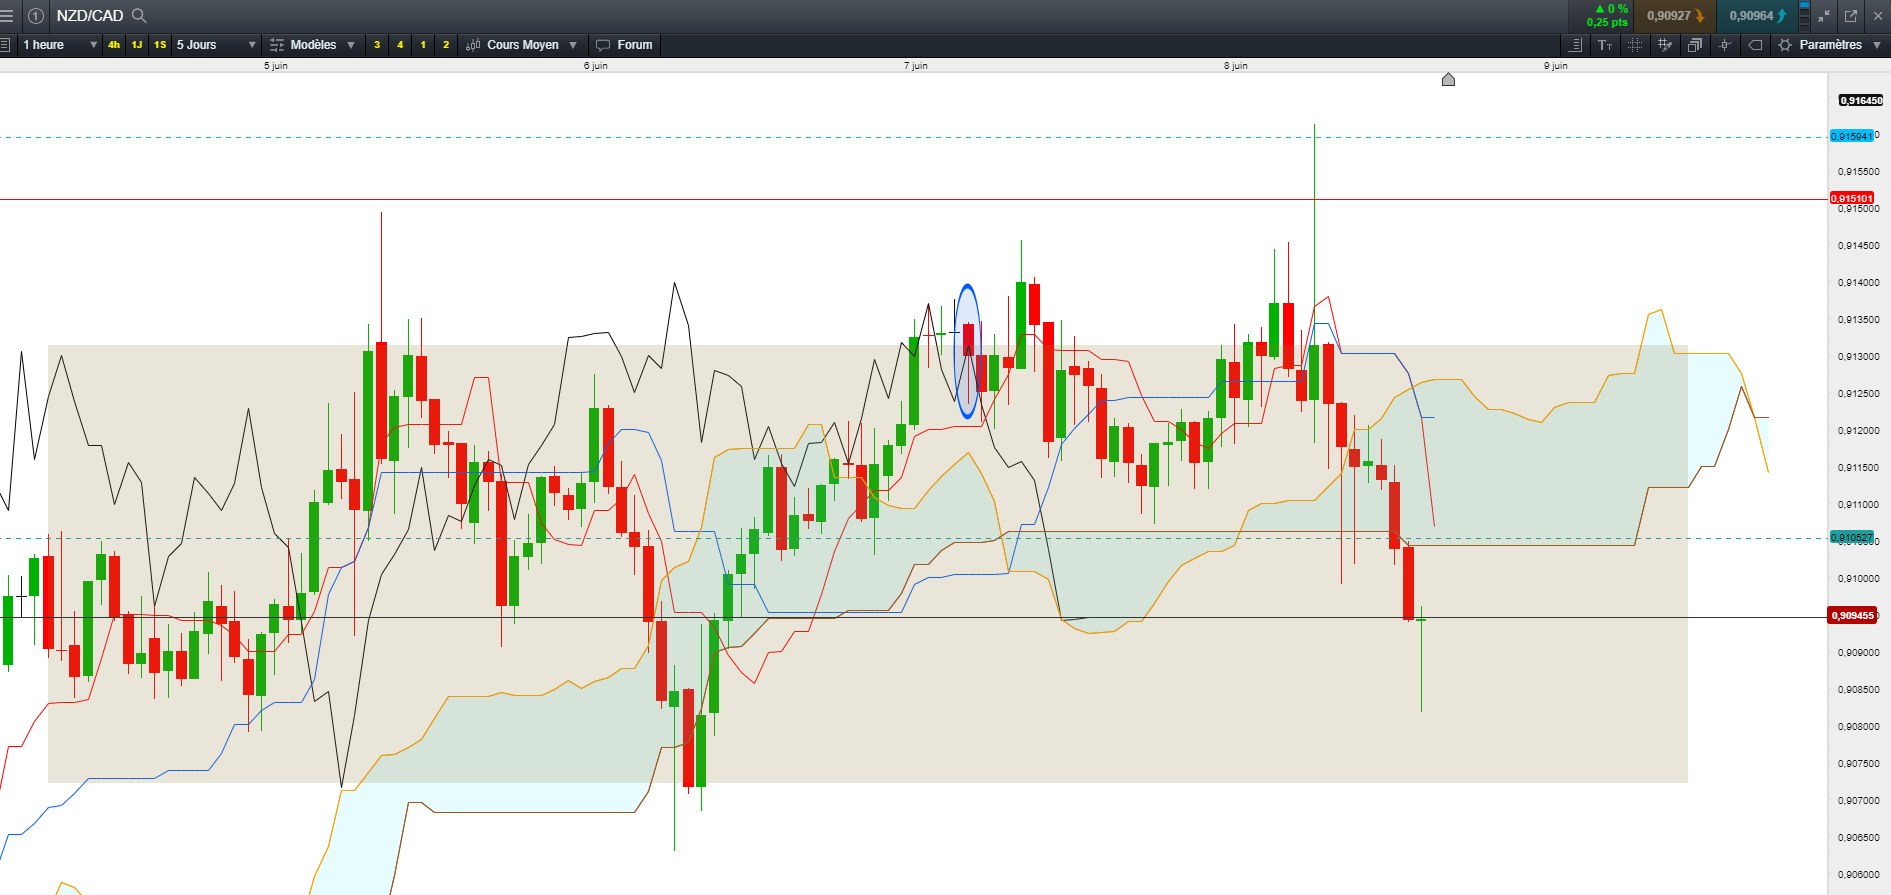This screenshot has height=895, width=1891.
Task: Click the 0,912000 price scale value
Action: tap(1858, 431)
